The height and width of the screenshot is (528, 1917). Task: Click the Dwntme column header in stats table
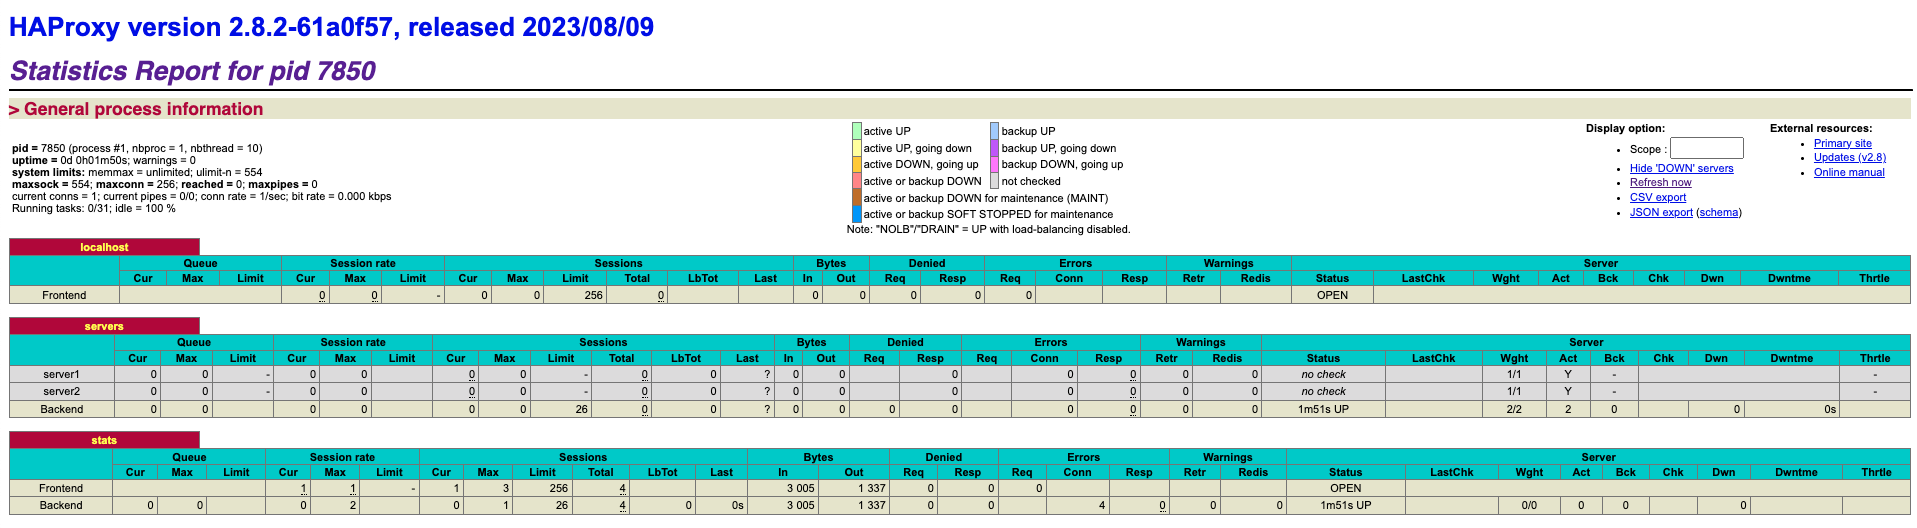click(1796, 472)
